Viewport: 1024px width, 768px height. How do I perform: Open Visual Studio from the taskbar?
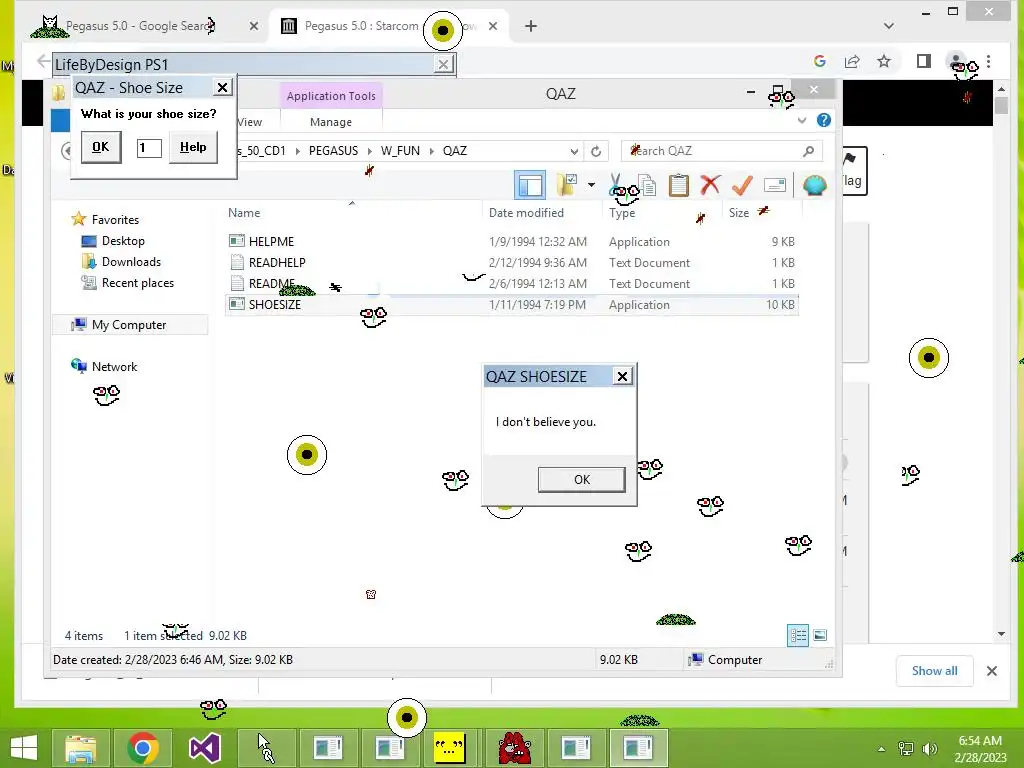(204, 748)
